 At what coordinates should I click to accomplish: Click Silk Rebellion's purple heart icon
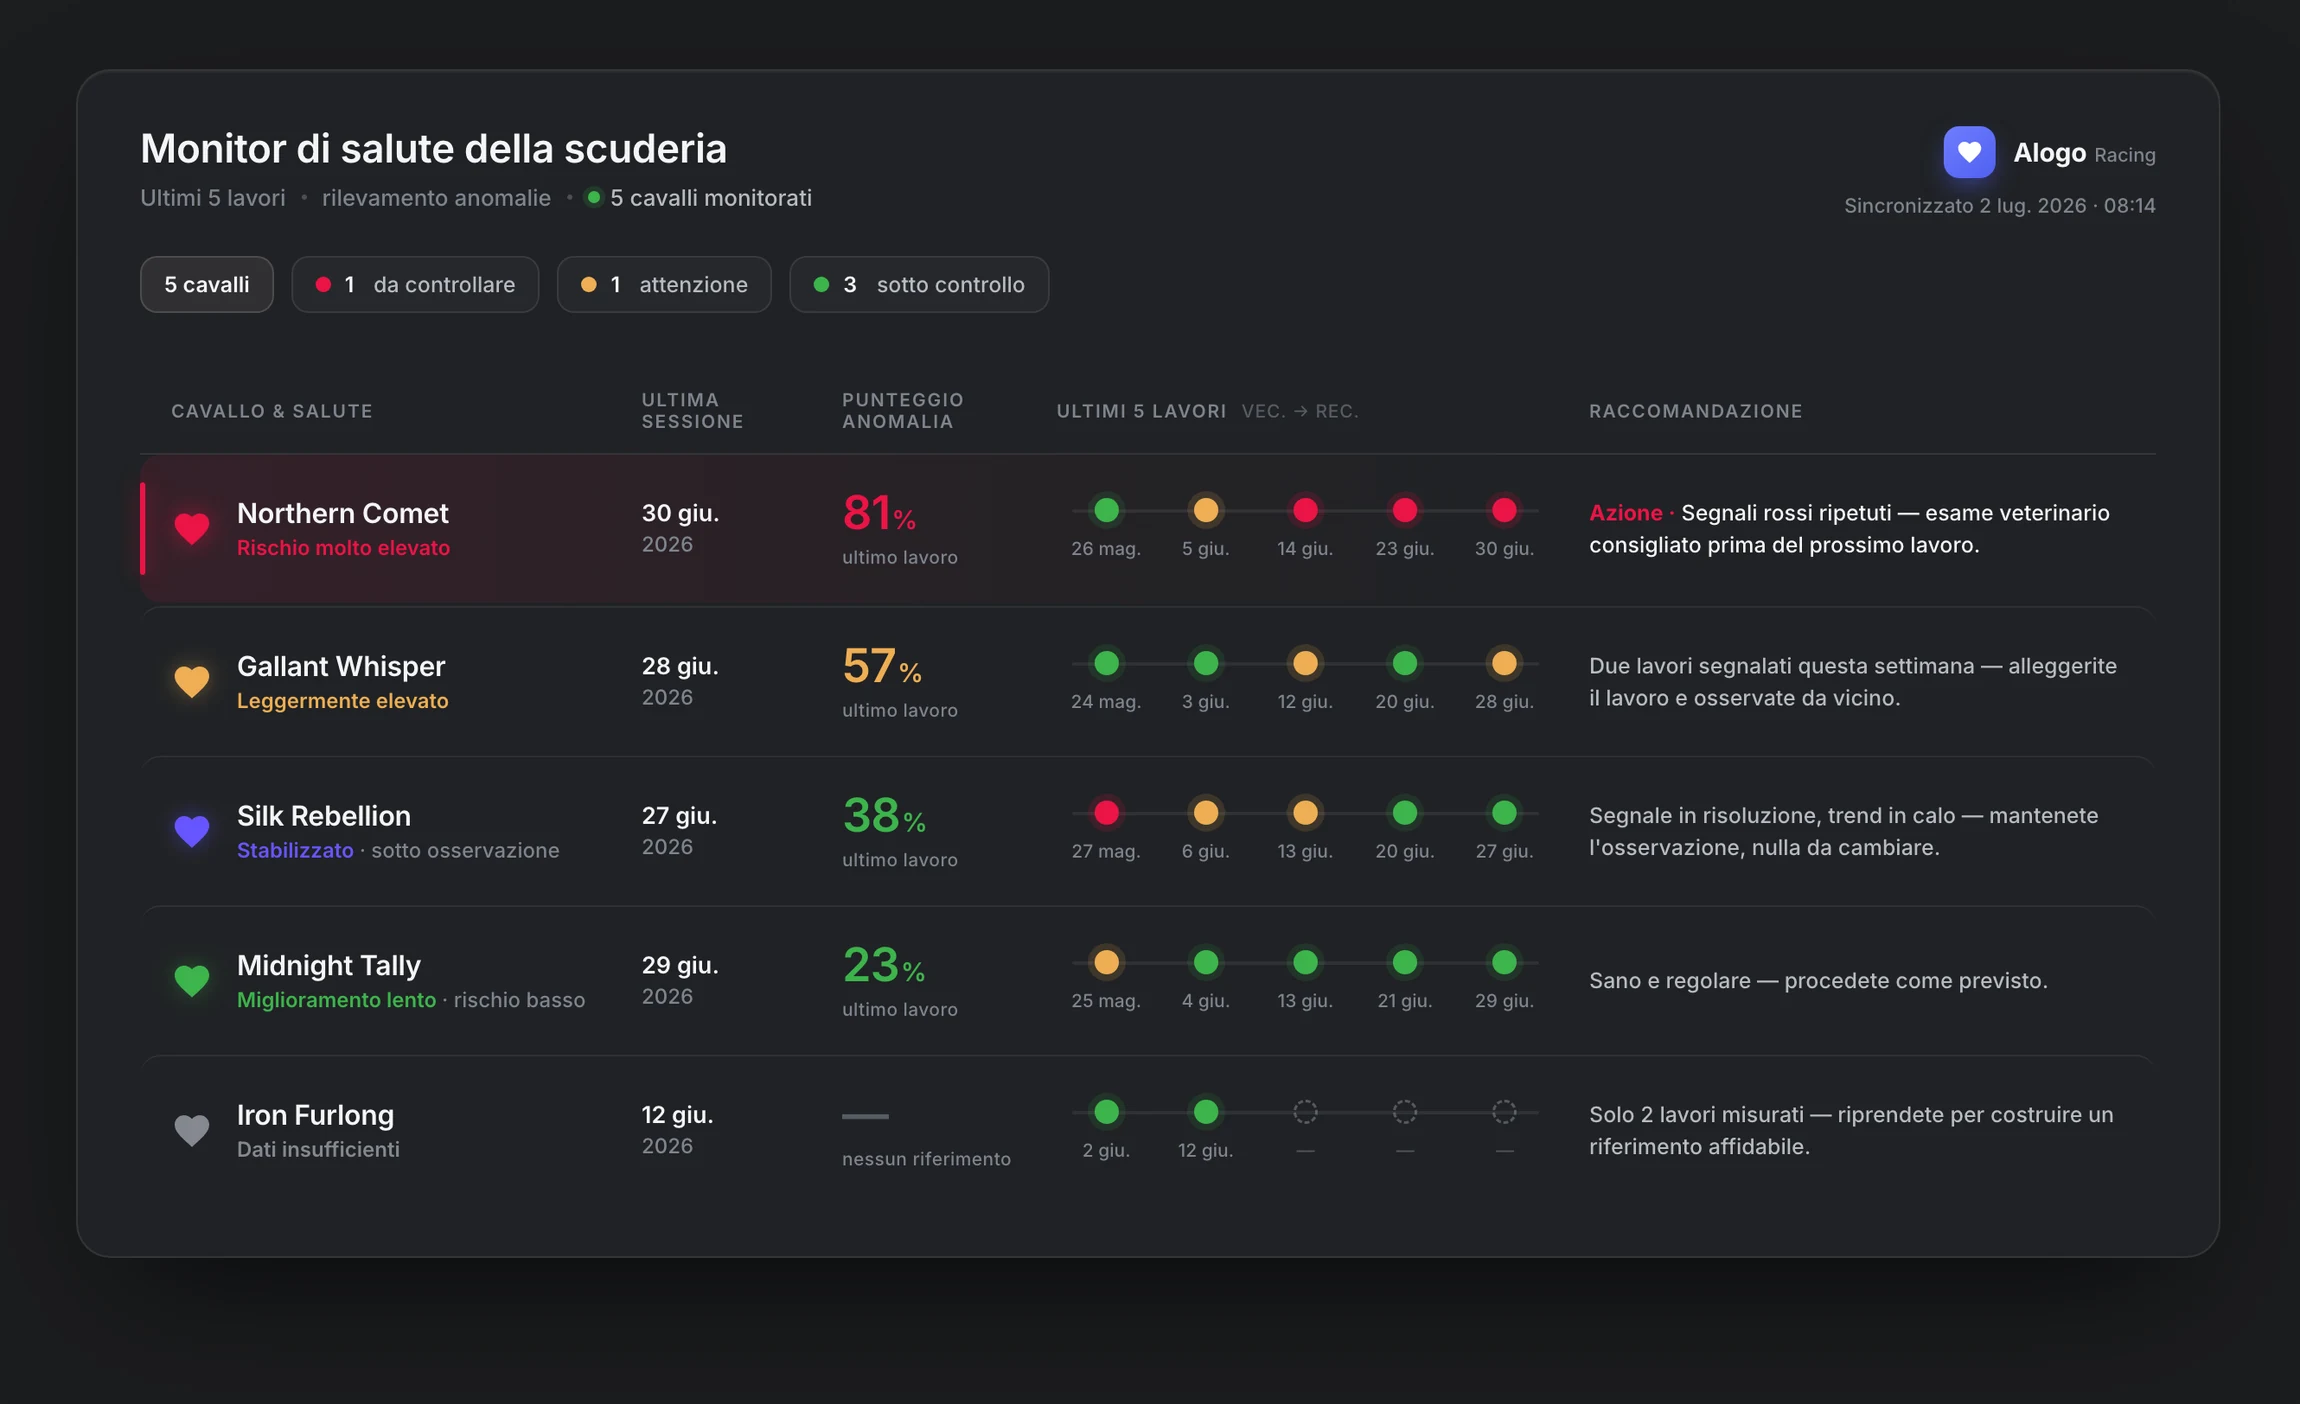(x=192, y=830)
